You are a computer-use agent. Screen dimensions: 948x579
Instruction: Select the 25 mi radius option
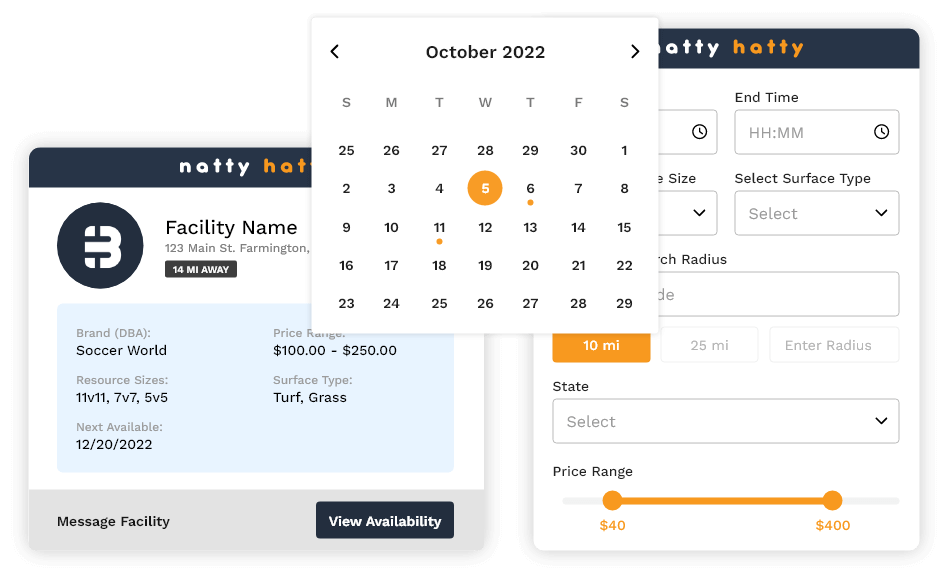(x=709, y=345)
